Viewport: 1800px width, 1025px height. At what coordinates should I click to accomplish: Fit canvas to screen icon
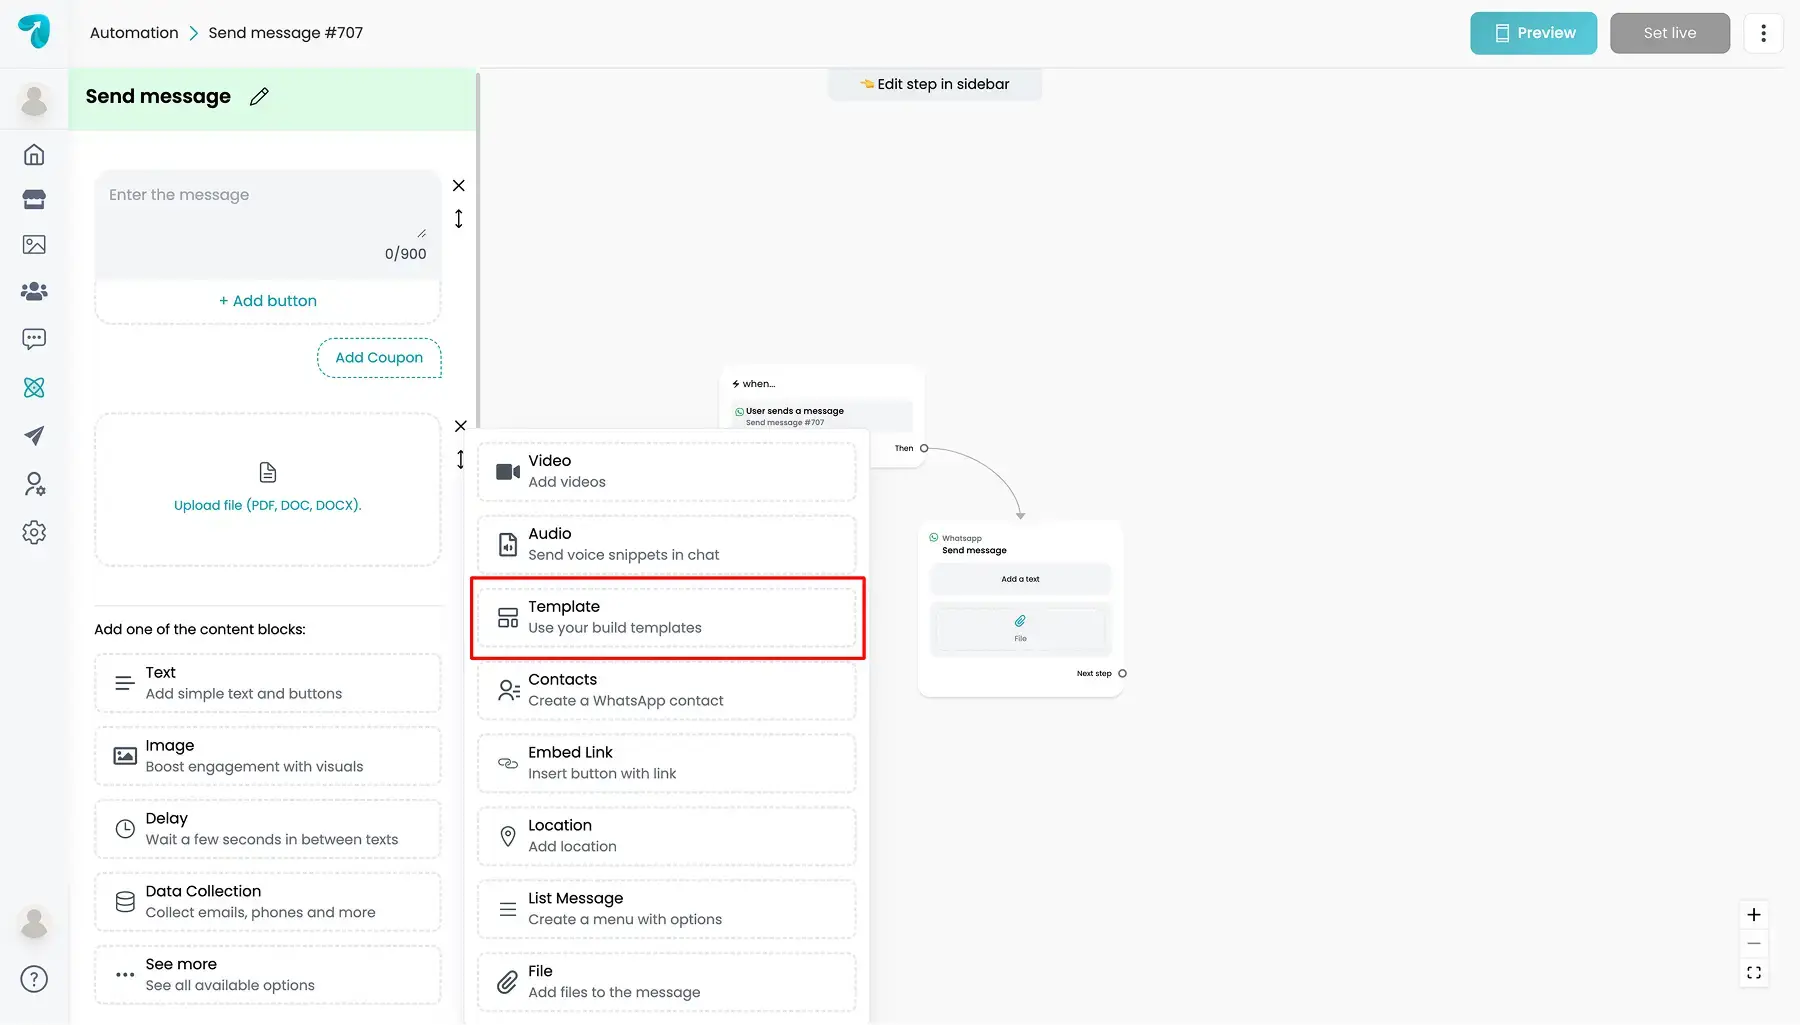point(1754,972)
